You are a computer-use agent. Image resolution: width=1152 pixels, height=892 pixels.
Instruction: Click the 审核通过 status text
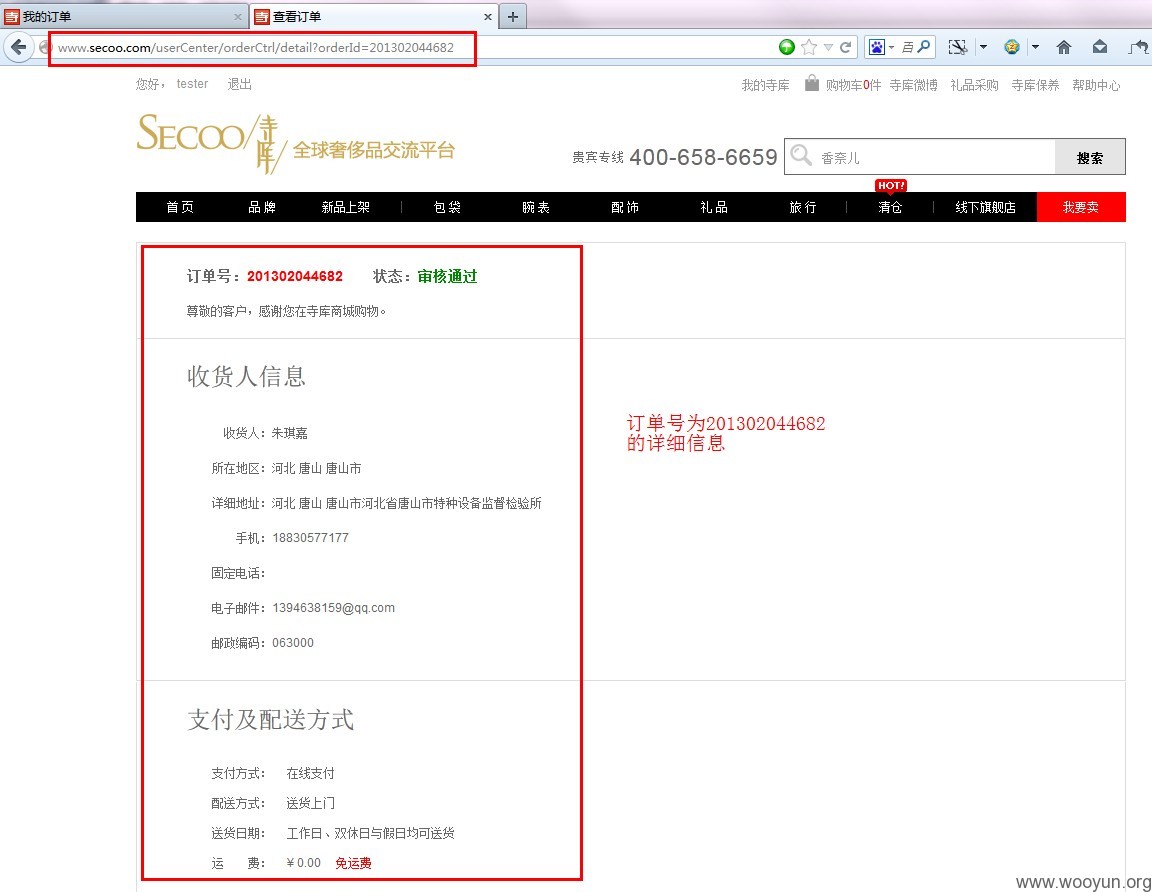(447, 276)
